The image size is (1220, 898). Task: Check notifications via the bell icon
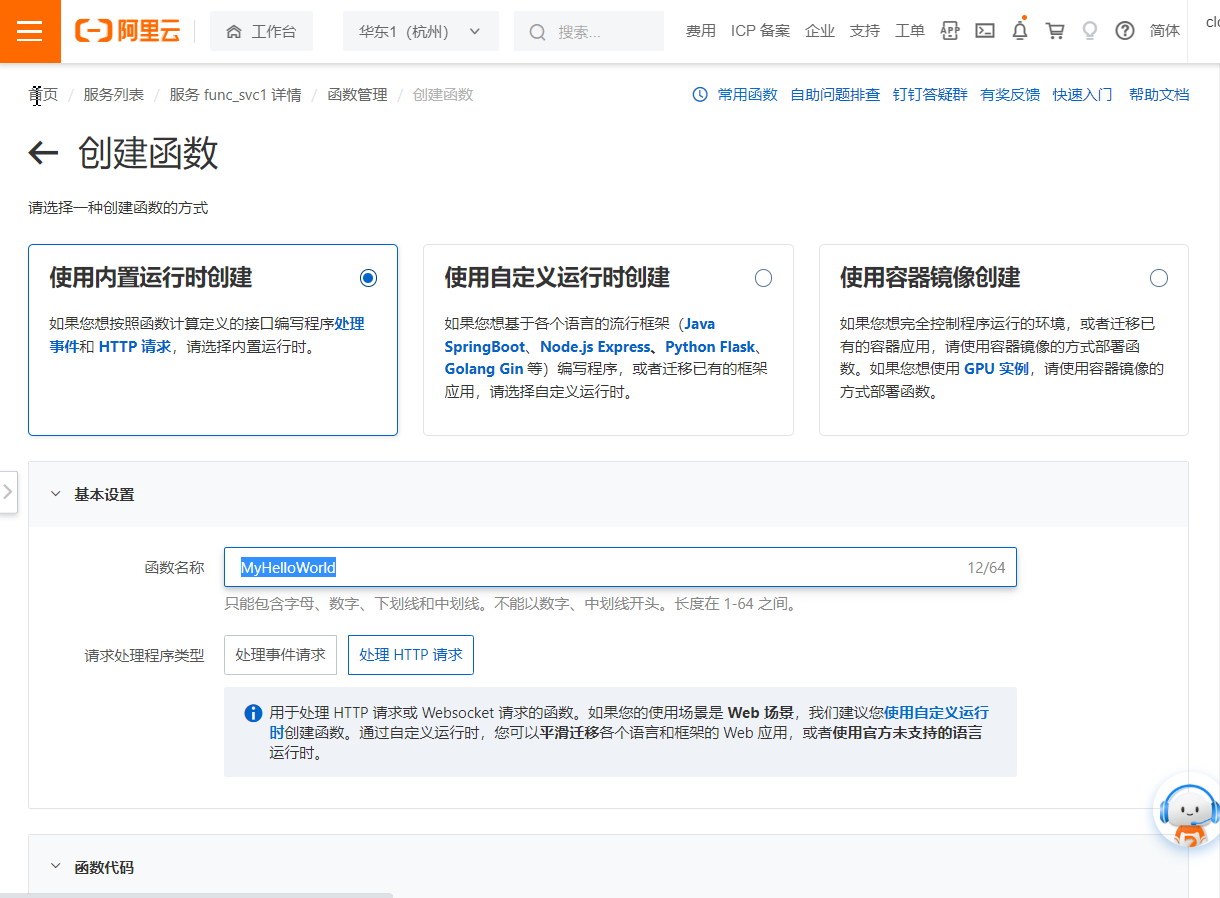pos(1019,31)
